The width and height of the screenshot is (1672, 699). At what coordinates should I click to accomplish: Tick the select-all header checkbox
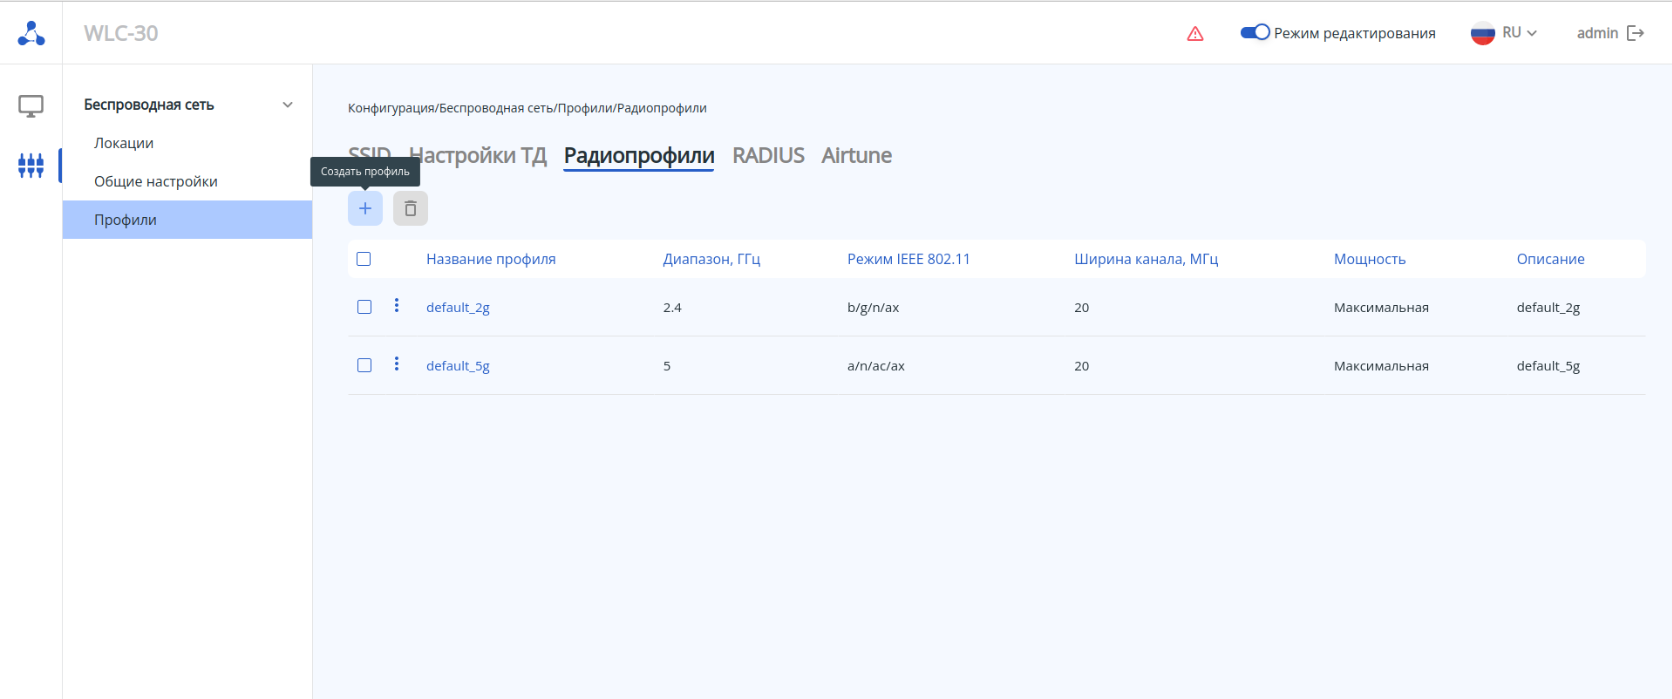click(364, 259)
